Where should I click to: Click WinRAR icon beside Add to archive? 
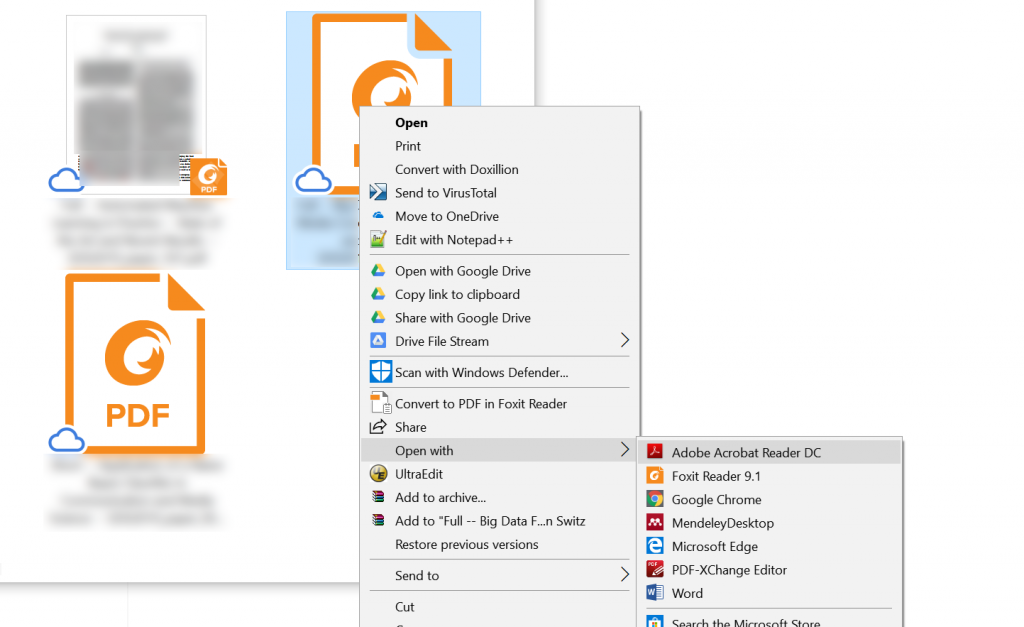378,496
